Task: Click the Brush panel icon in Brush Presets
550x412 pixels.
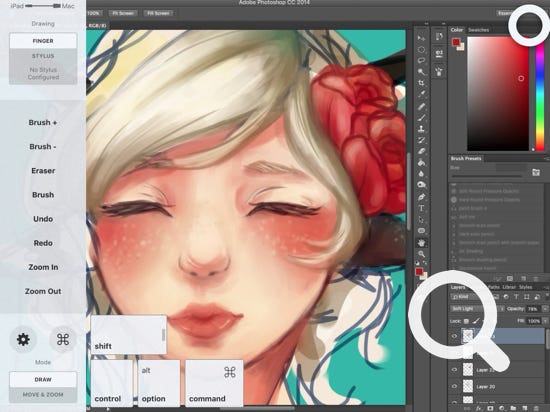Action: pyautogui.click(x=536, y=172)
